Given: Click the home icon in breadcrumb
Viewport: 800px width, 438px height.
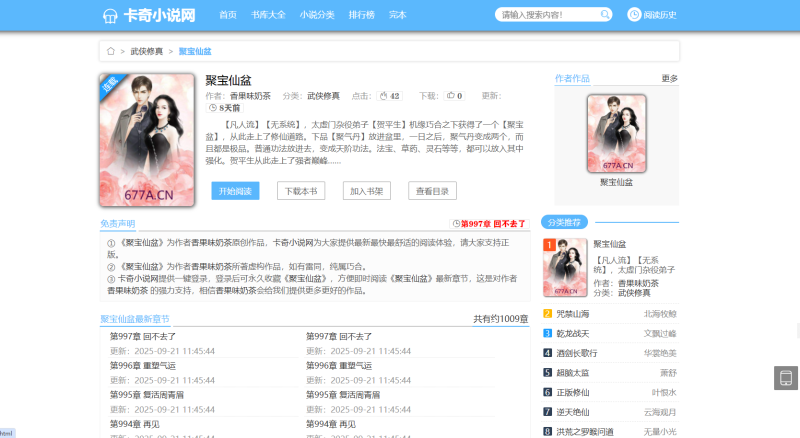Looking at the screenshot, I should pos(111,51).
